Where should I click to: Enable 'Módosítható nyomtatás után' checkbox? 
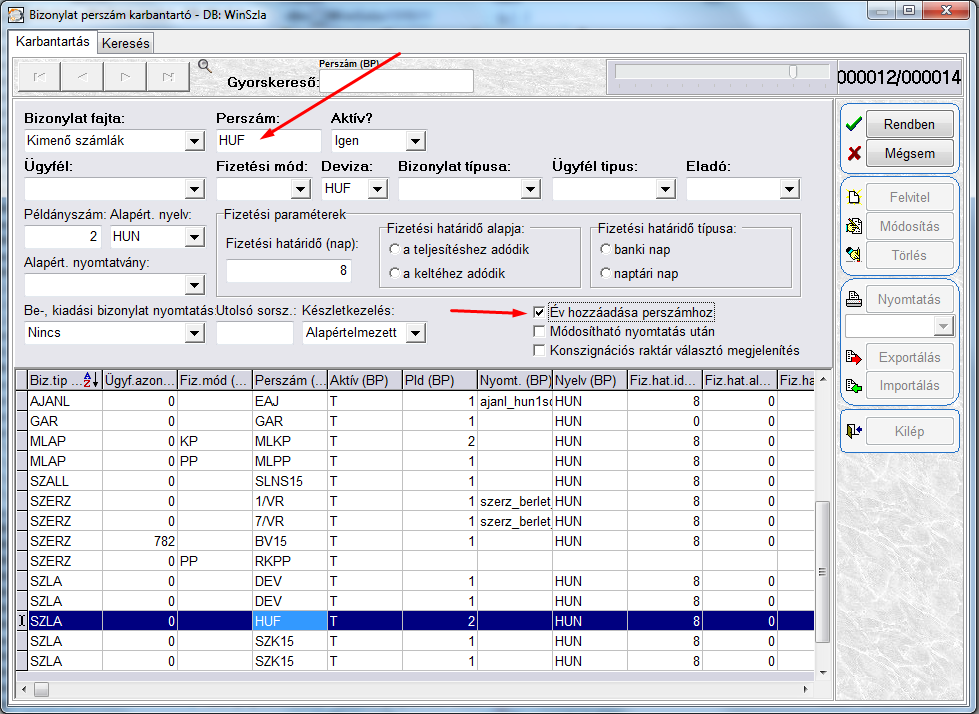540,331
